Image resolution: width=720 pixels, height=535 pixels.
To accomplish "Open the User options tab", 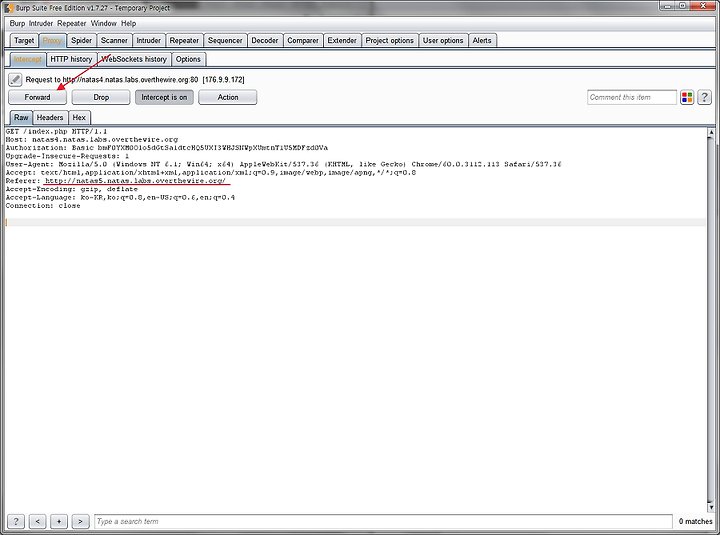I will point(443,40).
